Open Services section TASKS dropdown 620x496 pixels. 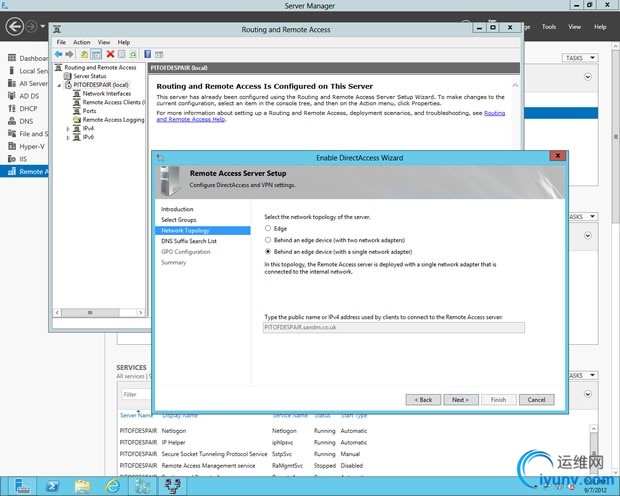(583, 375)
